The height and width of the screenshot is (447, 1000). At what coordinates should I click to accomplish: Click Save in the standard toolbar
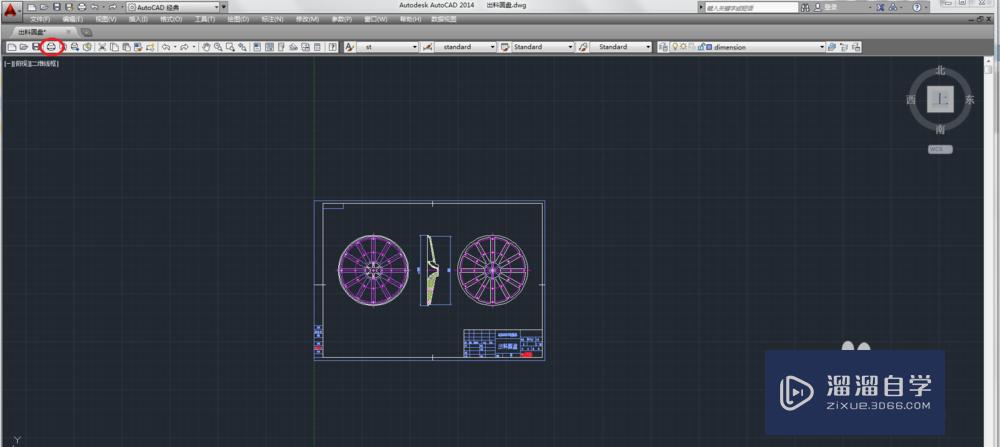(36, 47)
